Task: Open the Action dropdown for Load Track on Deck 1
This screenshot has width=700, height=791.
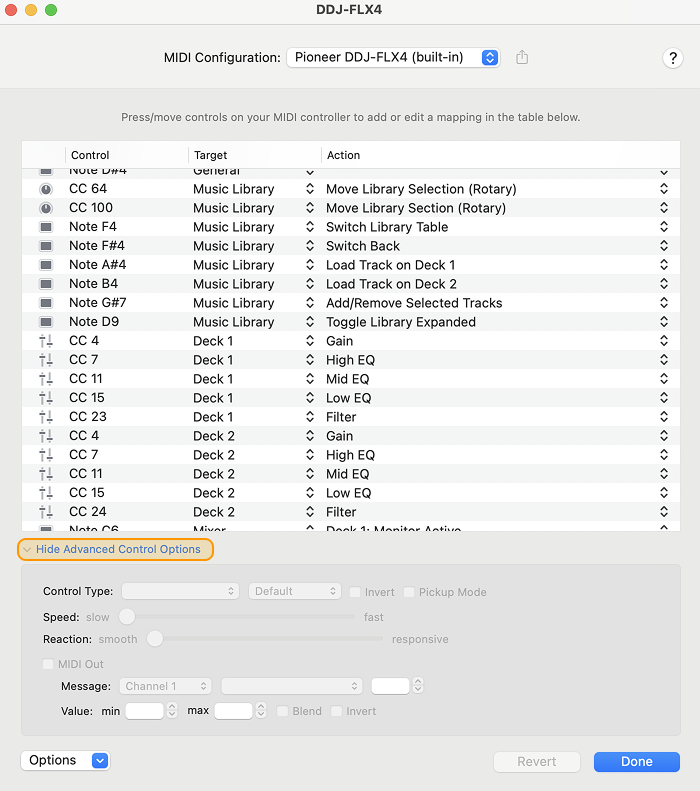Action: click(x=664, y=265)
